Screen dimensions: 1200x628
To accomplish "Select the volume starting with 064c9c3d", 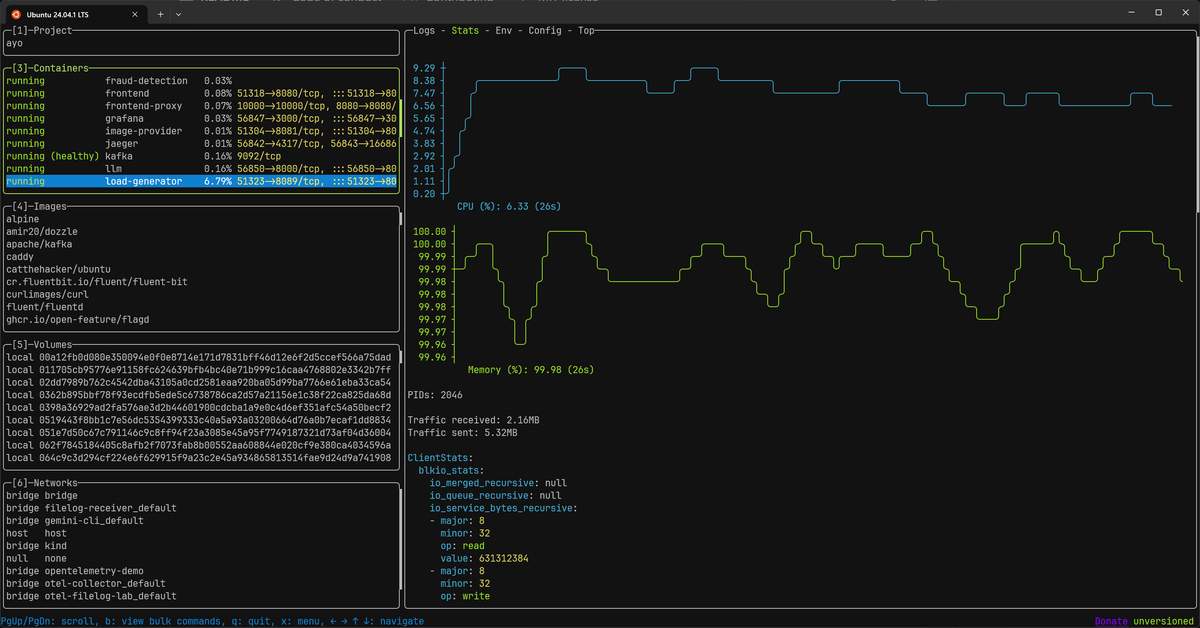I will tap(200, 458).
